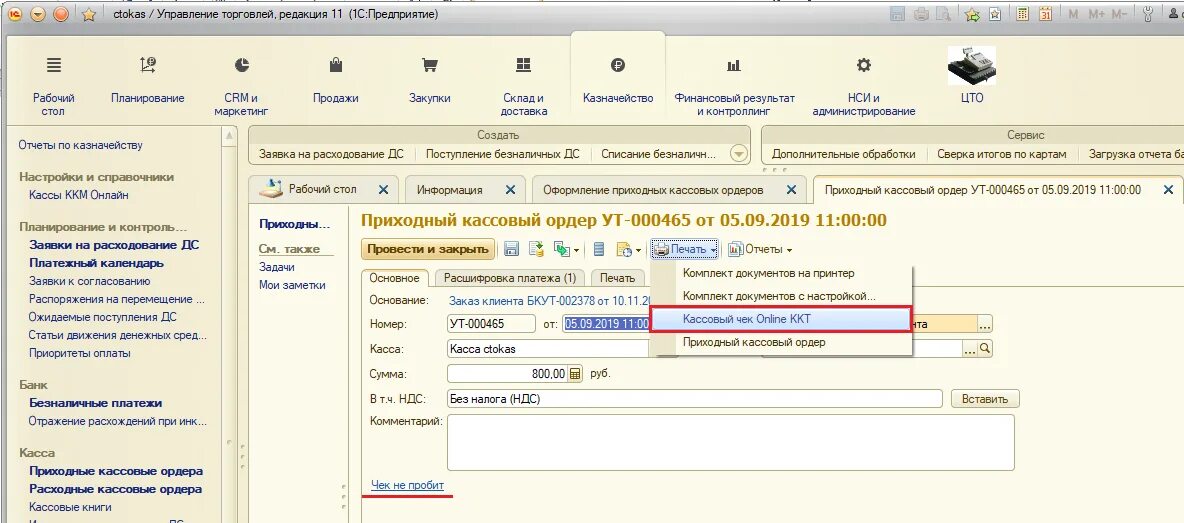Viewport: 1184px width, 523px height.
Task: Open Дополнительные обработки service link
Action: [843, 154]
